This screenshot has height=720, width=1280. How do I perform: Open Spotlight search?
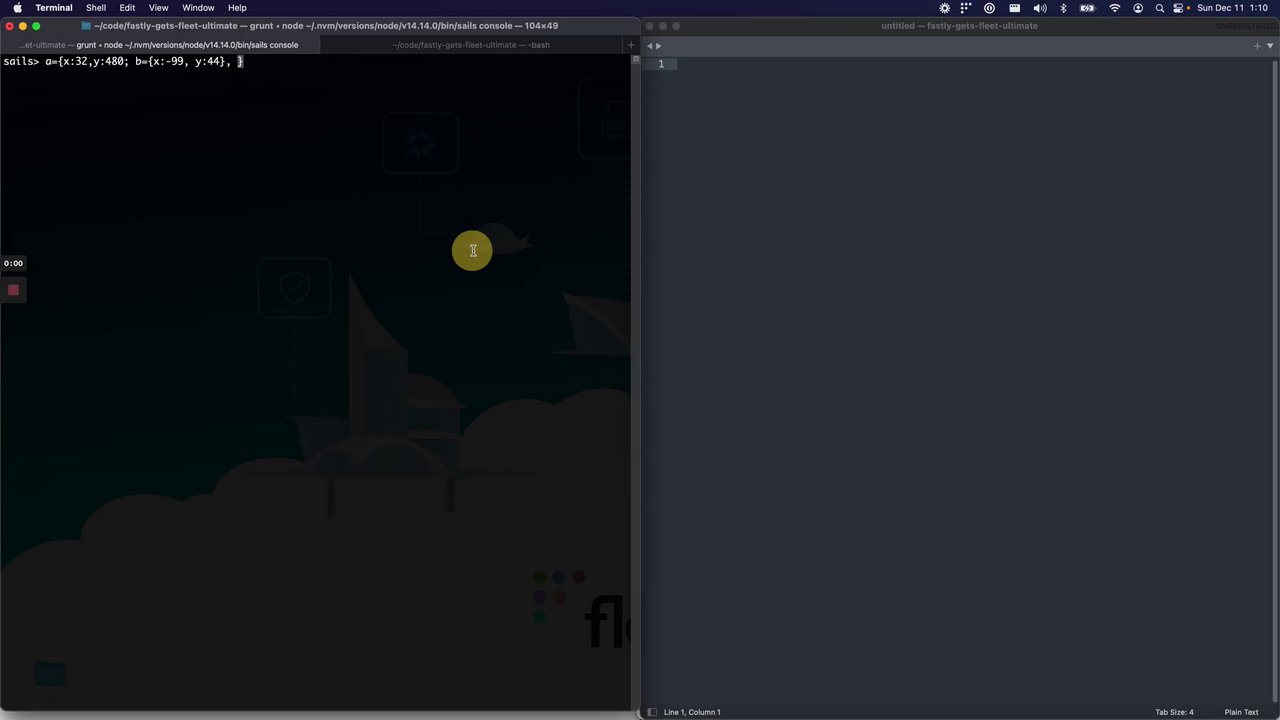click(x=1160, y=8)
